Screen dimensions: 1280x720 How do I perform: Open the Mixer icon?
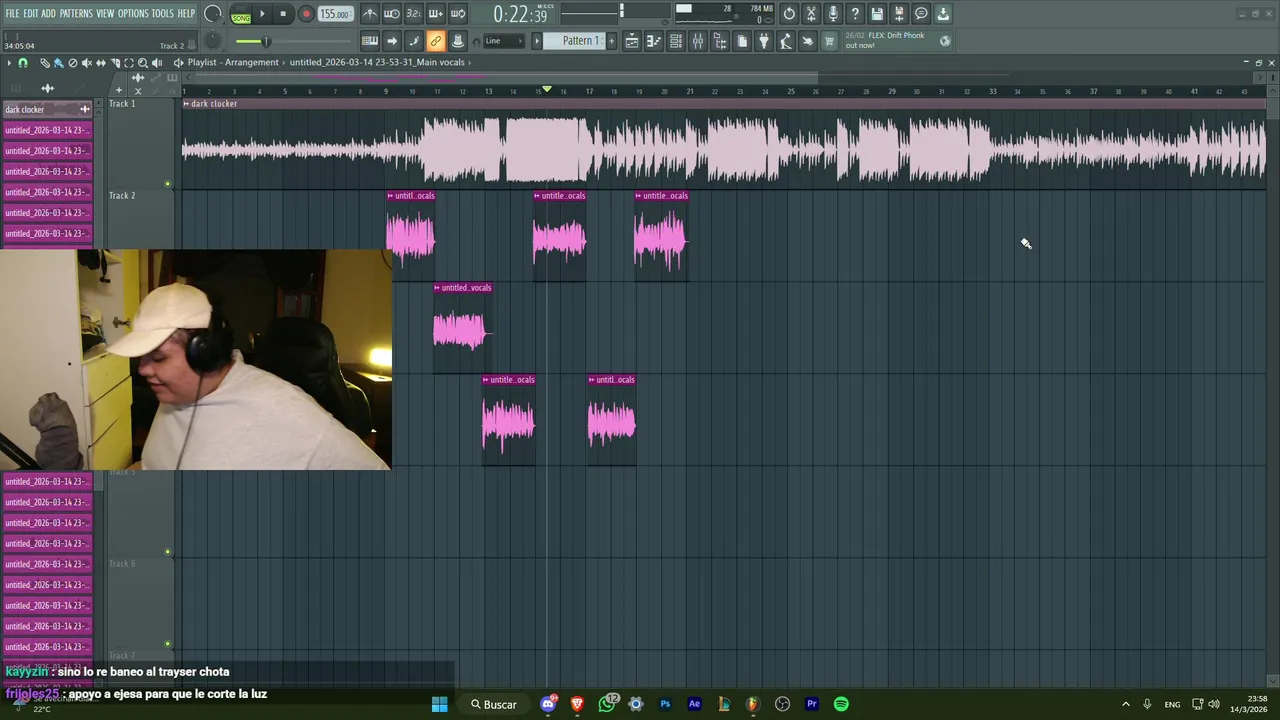click(698, 41)
